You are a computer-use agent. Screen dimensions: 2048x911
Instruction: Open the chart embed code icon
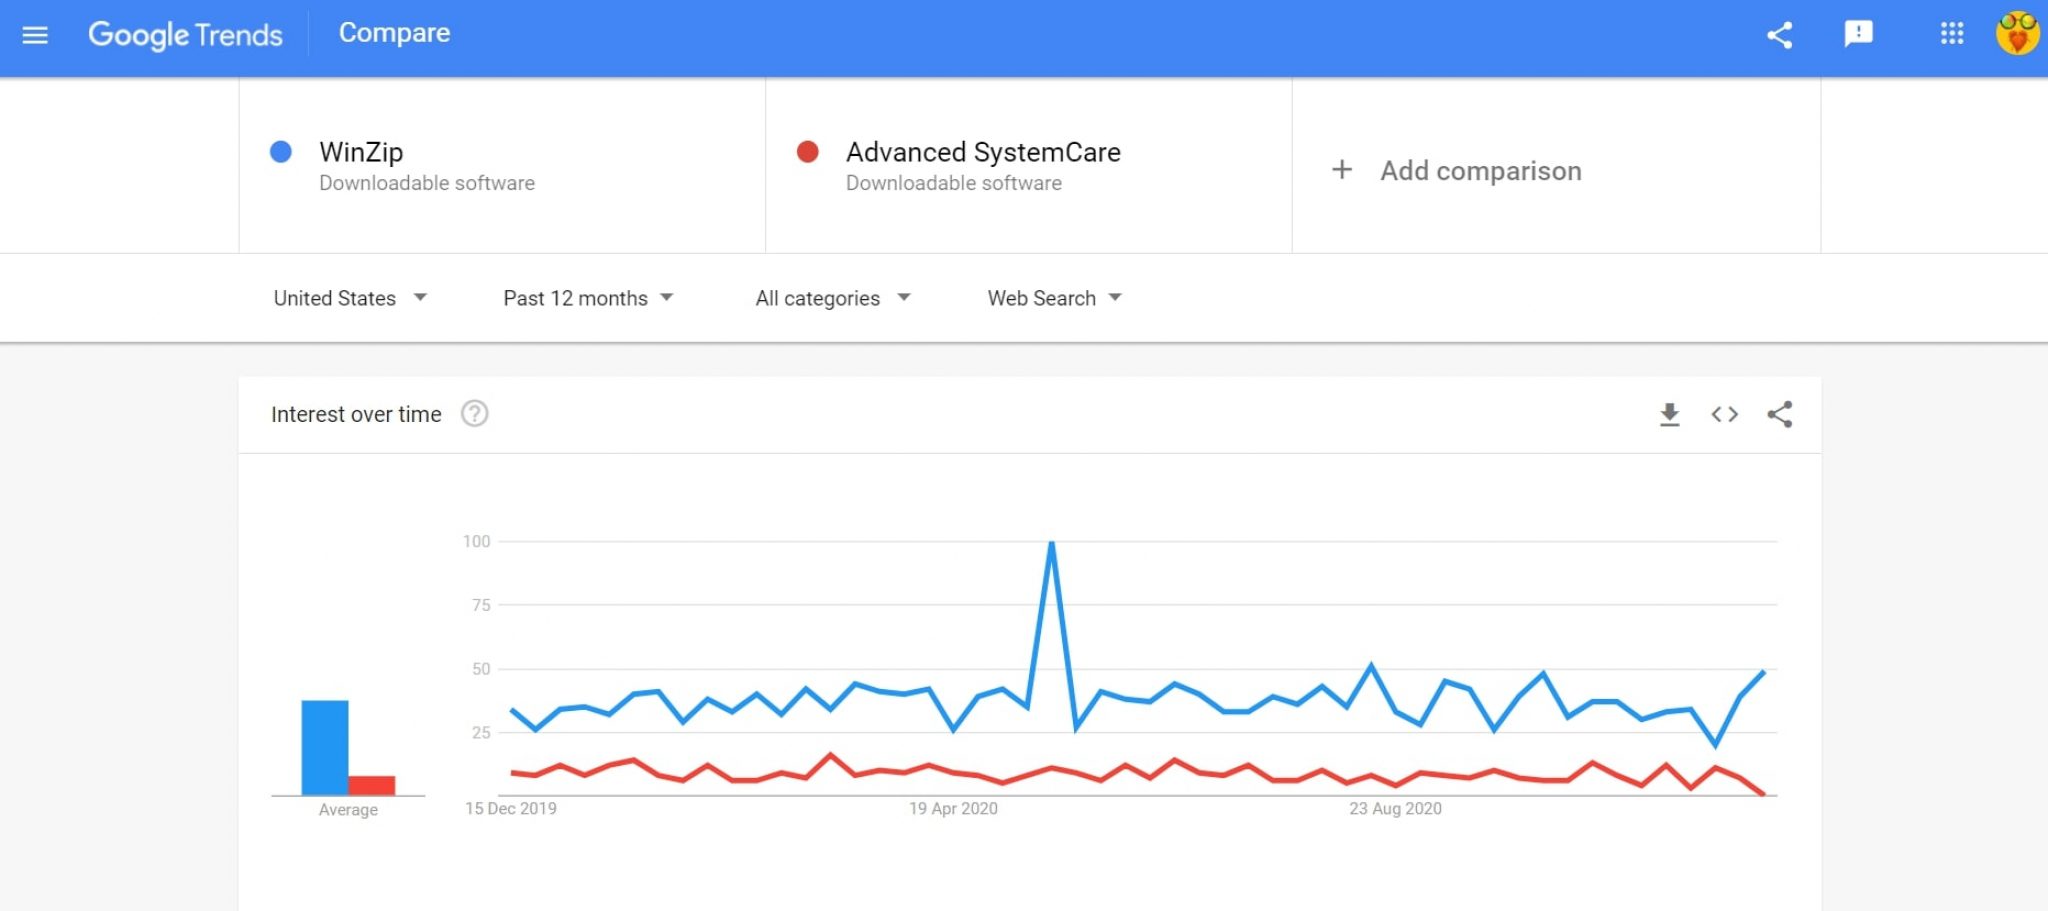(x=1724, y=414)
